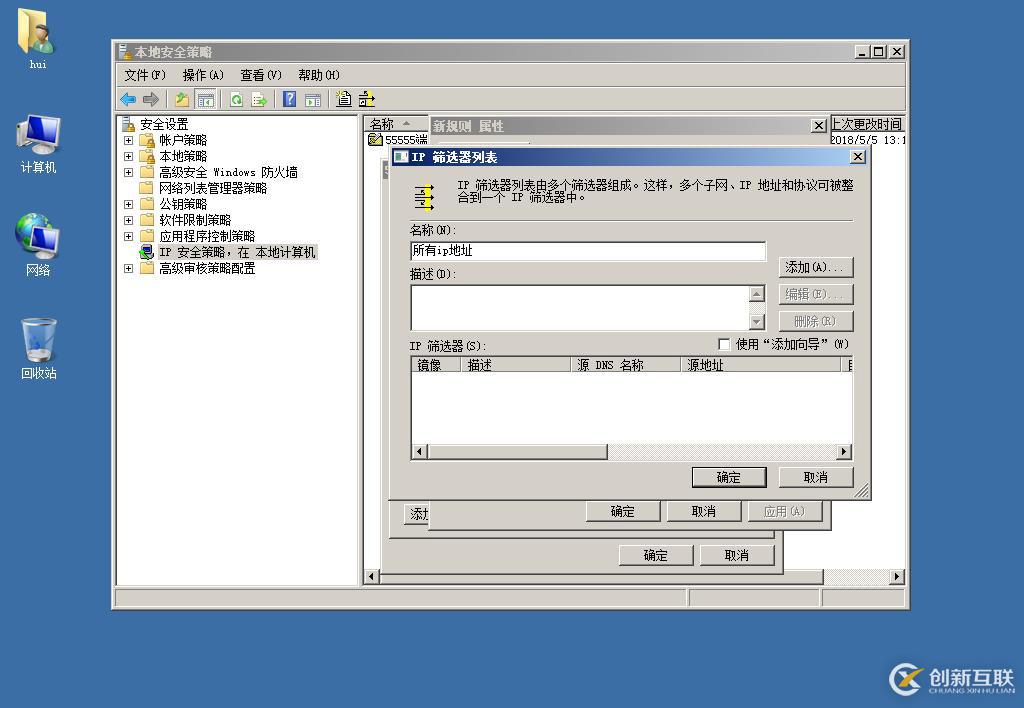Open the 文件(F) menu
Image resolution: width=1024 pixels, height=708 pixels.
pyautogui.click(x=145, y=75)
